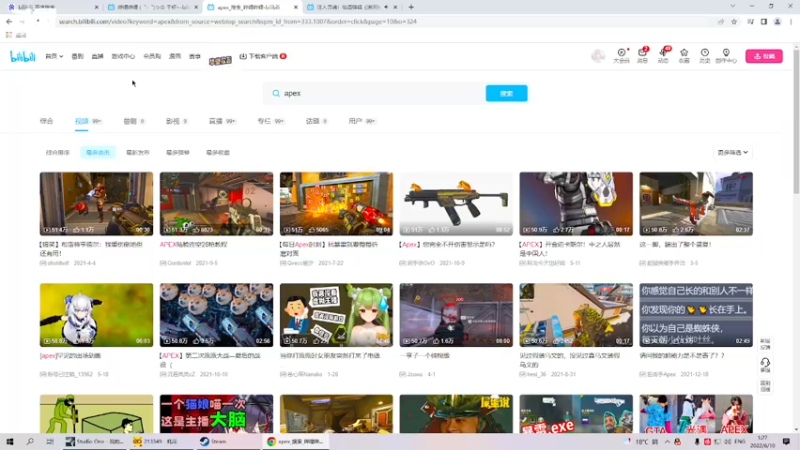Open the green-haired anime girl video thumbnail
The image size is (800, 450).
336,315
